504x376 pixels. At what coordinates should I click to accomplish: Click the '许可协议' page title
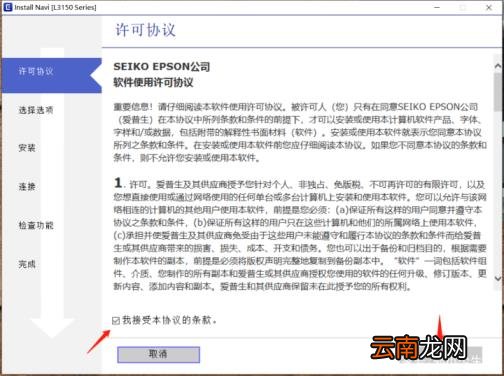[x=145, y=30]
